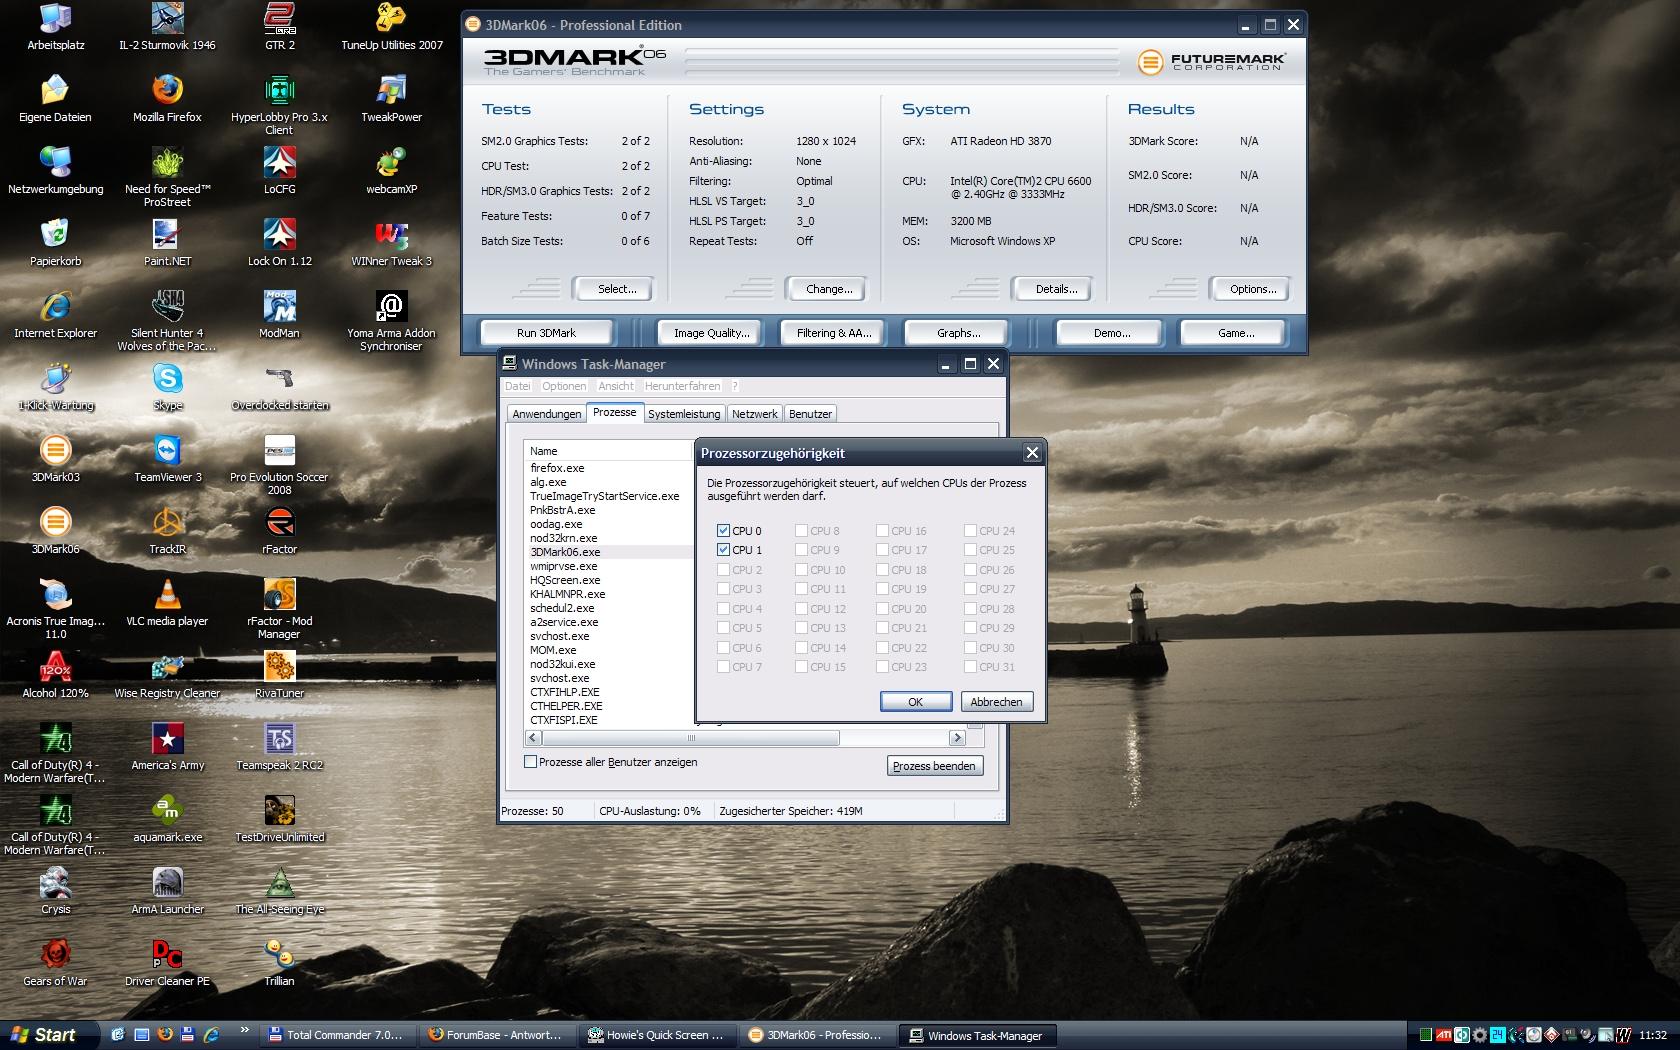Open the RivaTuner desktop icon

coord(279,674)
